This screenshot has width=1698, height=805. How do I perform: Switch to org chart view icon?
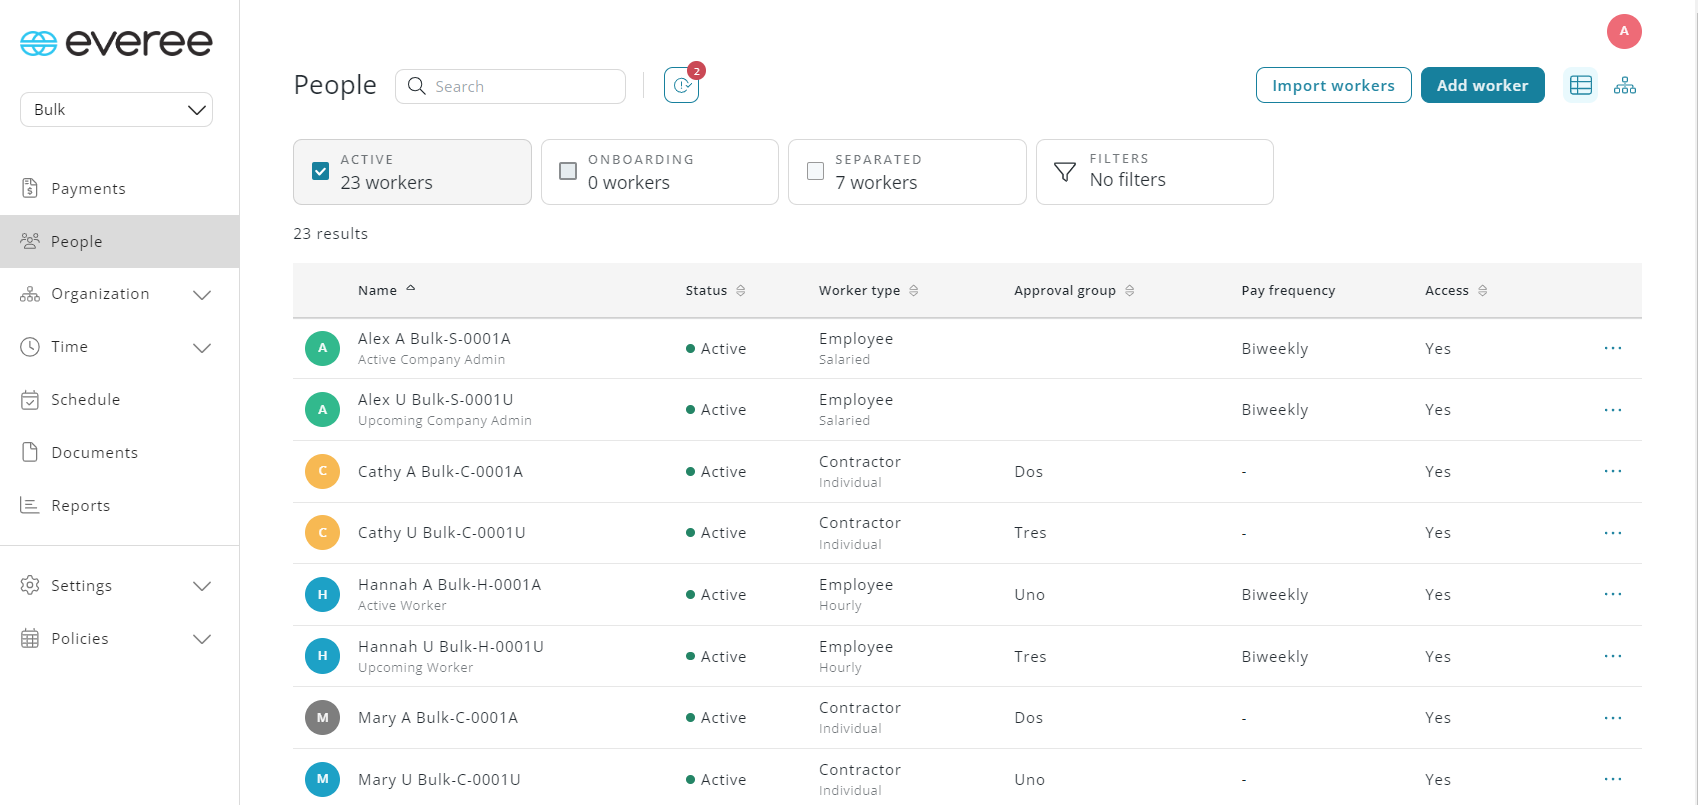coord(1625,86)
